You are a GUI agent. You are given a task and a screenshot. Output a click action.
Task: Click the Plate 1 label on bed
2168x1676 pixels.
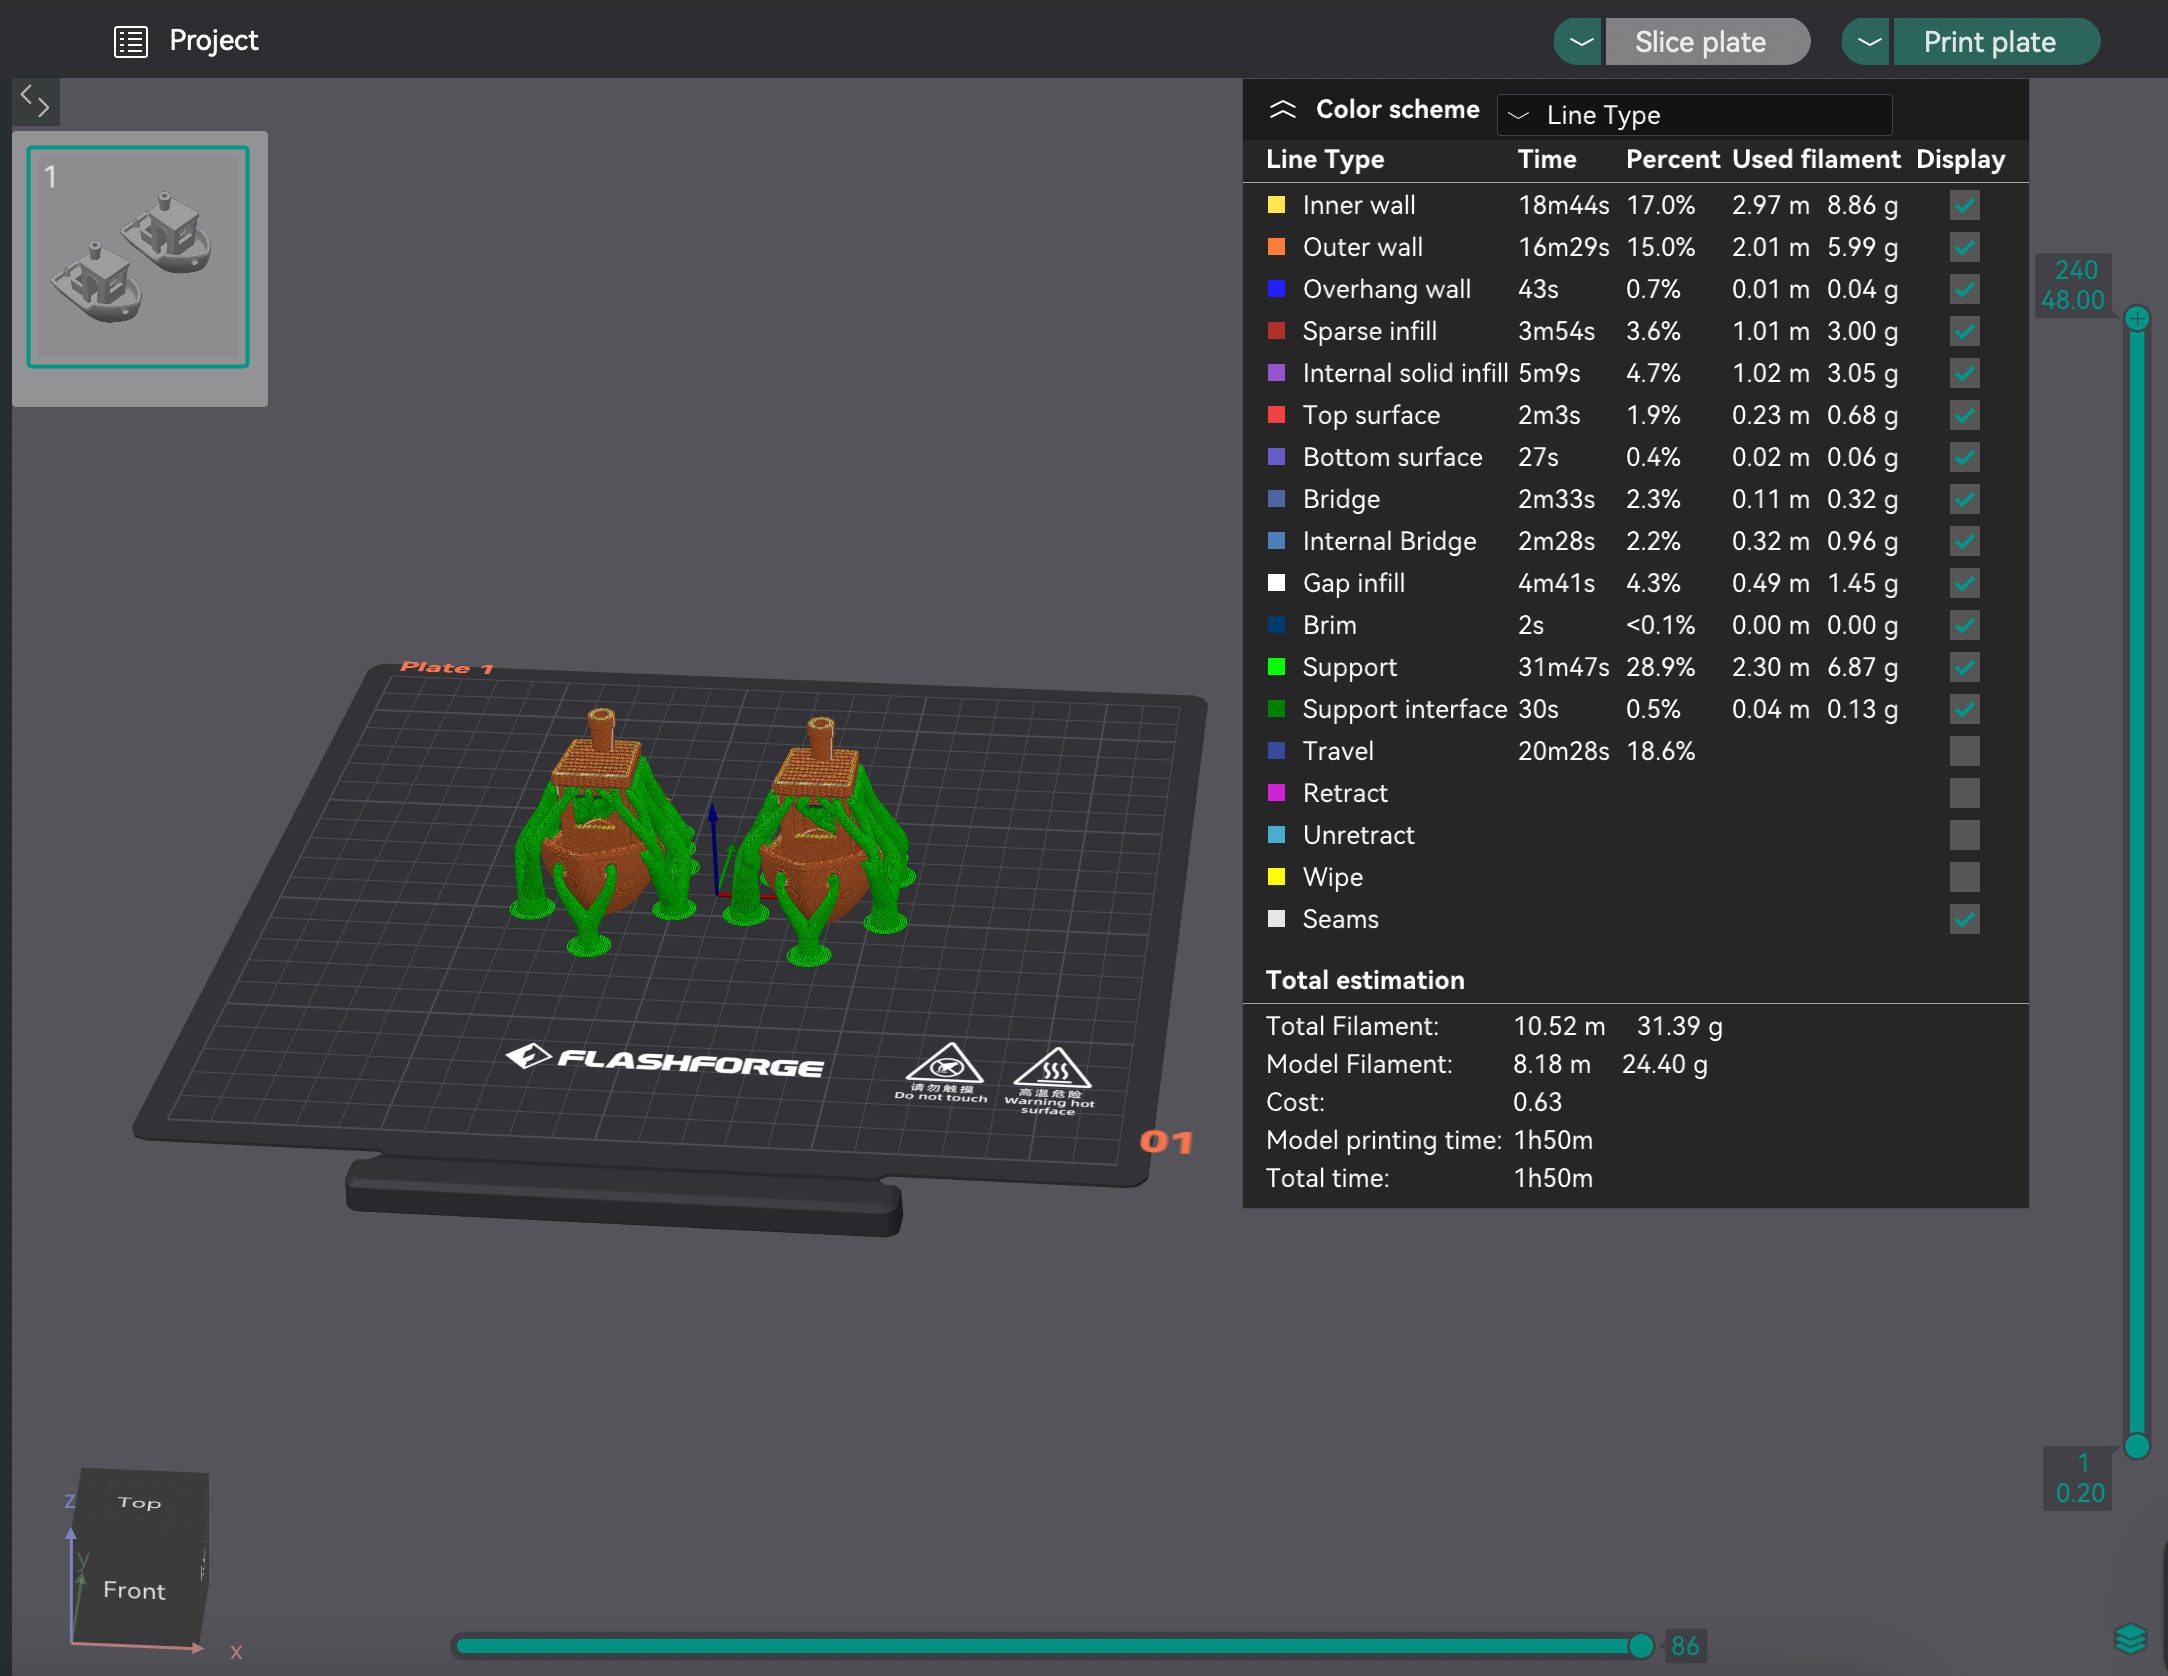pyautogui.click(x=447, y=667)
